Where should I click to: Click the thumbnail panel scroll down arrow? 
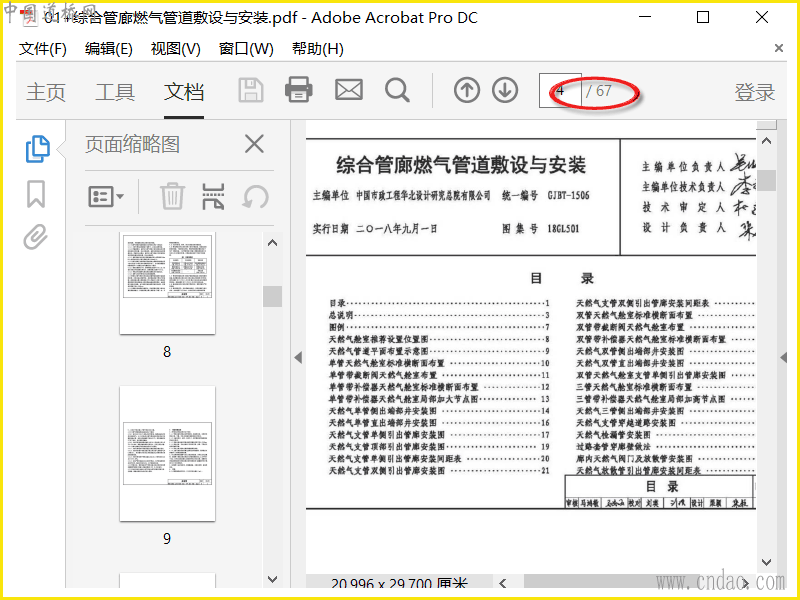272,579
